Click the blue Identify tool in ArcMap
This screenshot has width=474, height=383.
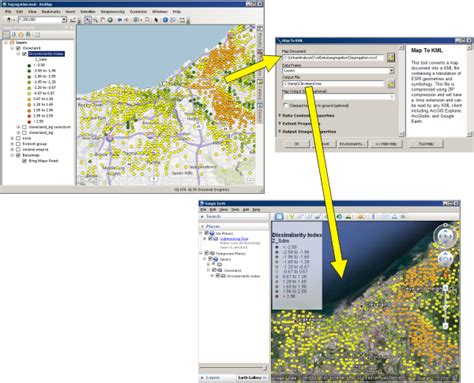tap(165, 20)
